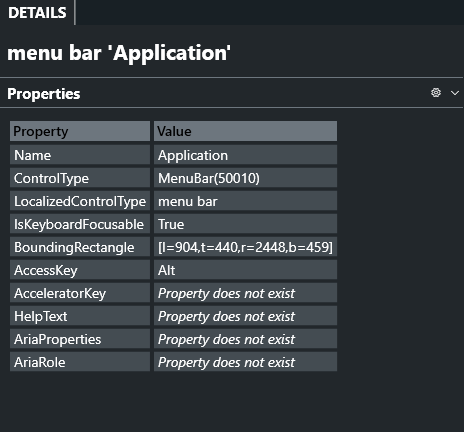Screen dimensions: 464x432
Task: Select the 'Alt' value cell
Action: (245, 270)
